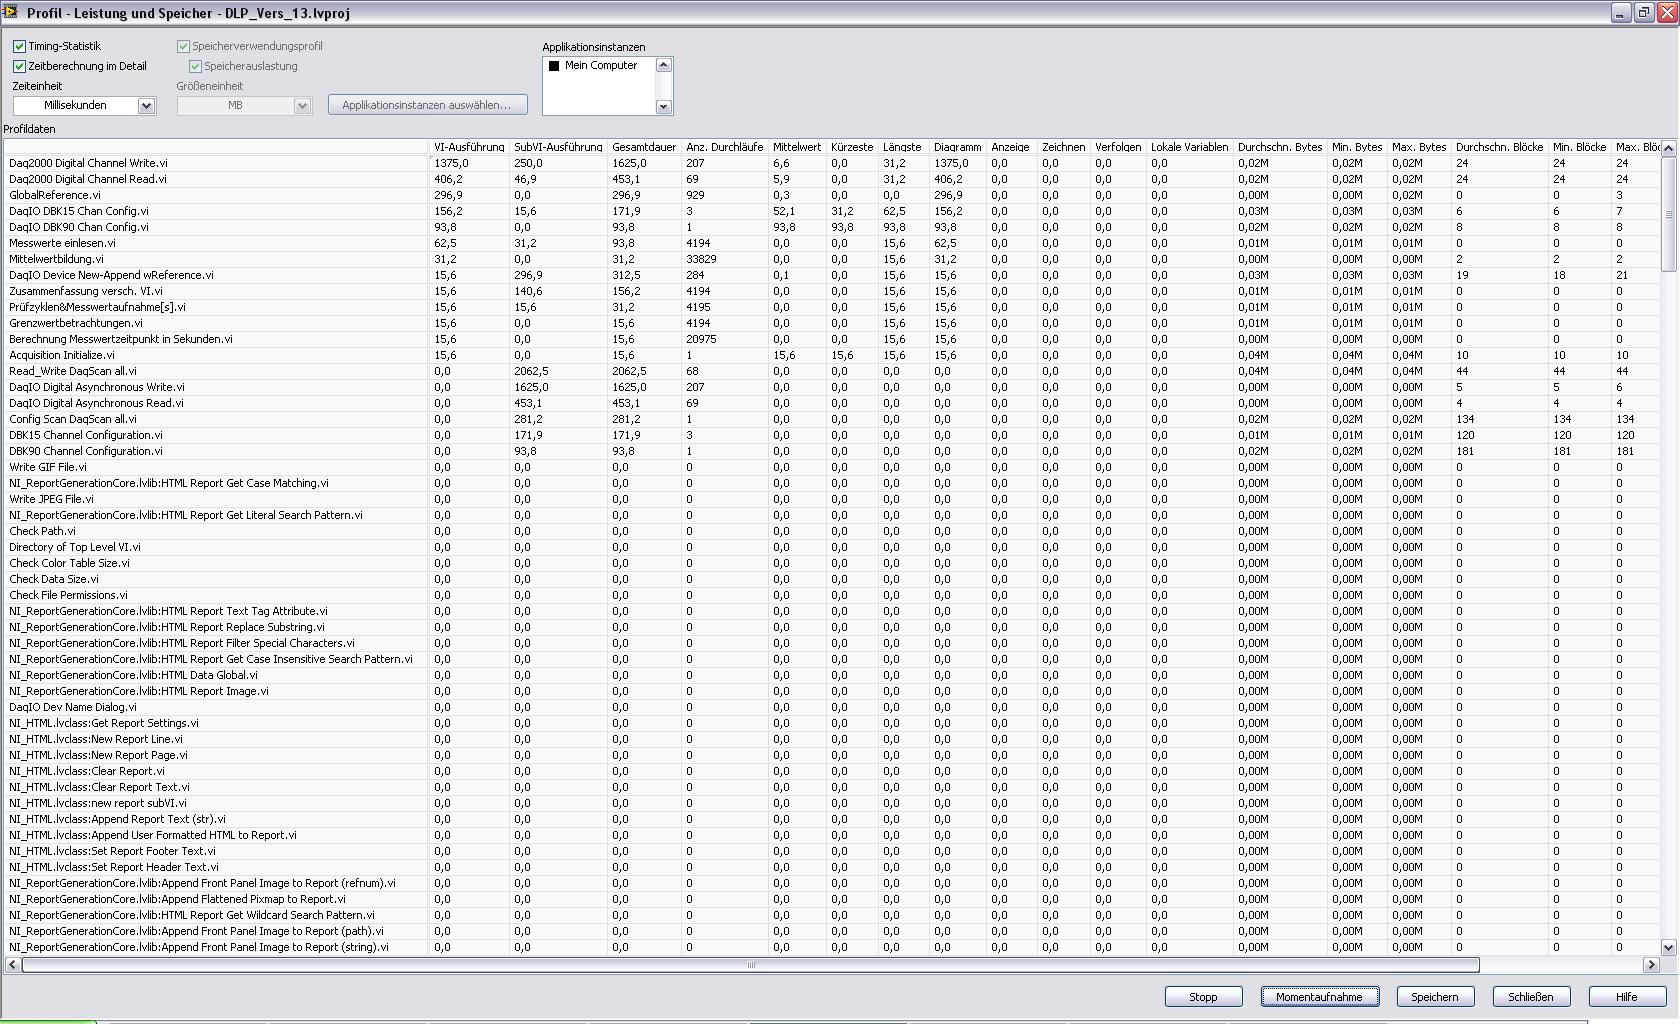Click the Speichern button

click(1434, 997)
